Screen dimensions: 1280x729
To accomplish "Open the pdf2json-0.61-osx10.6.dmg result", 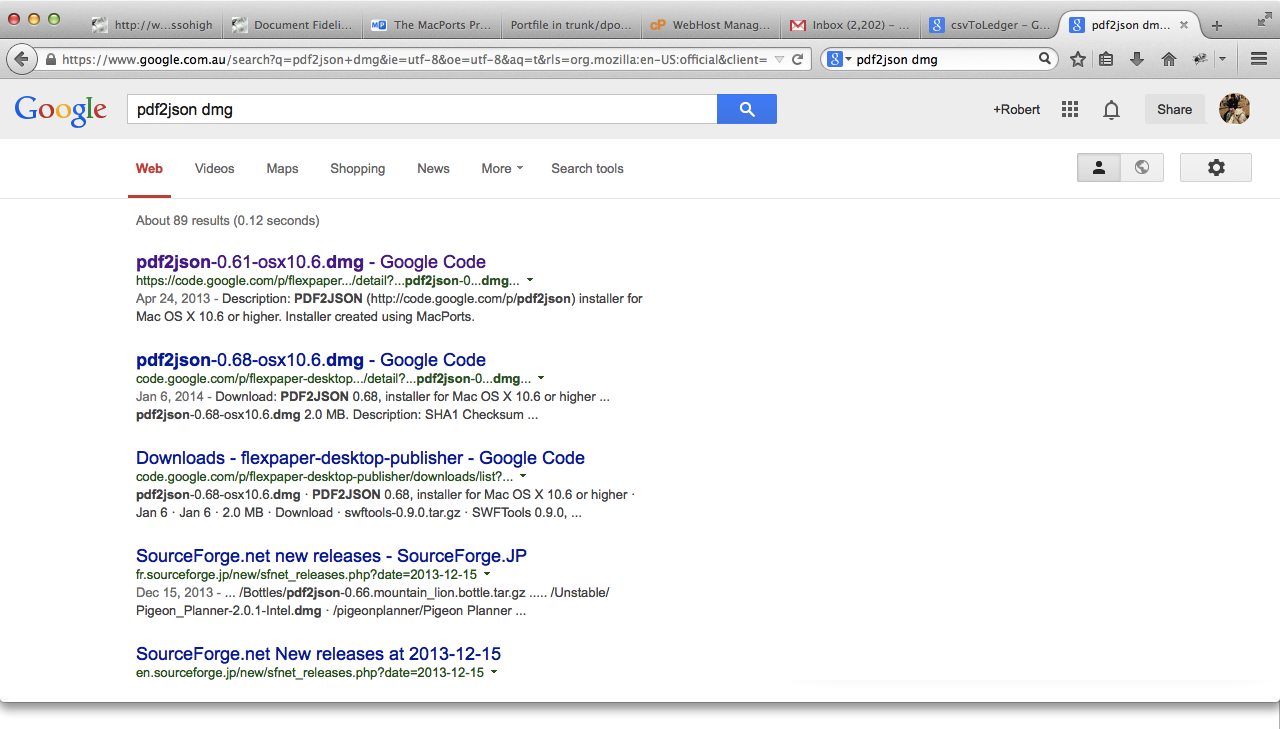I will 311,262.
